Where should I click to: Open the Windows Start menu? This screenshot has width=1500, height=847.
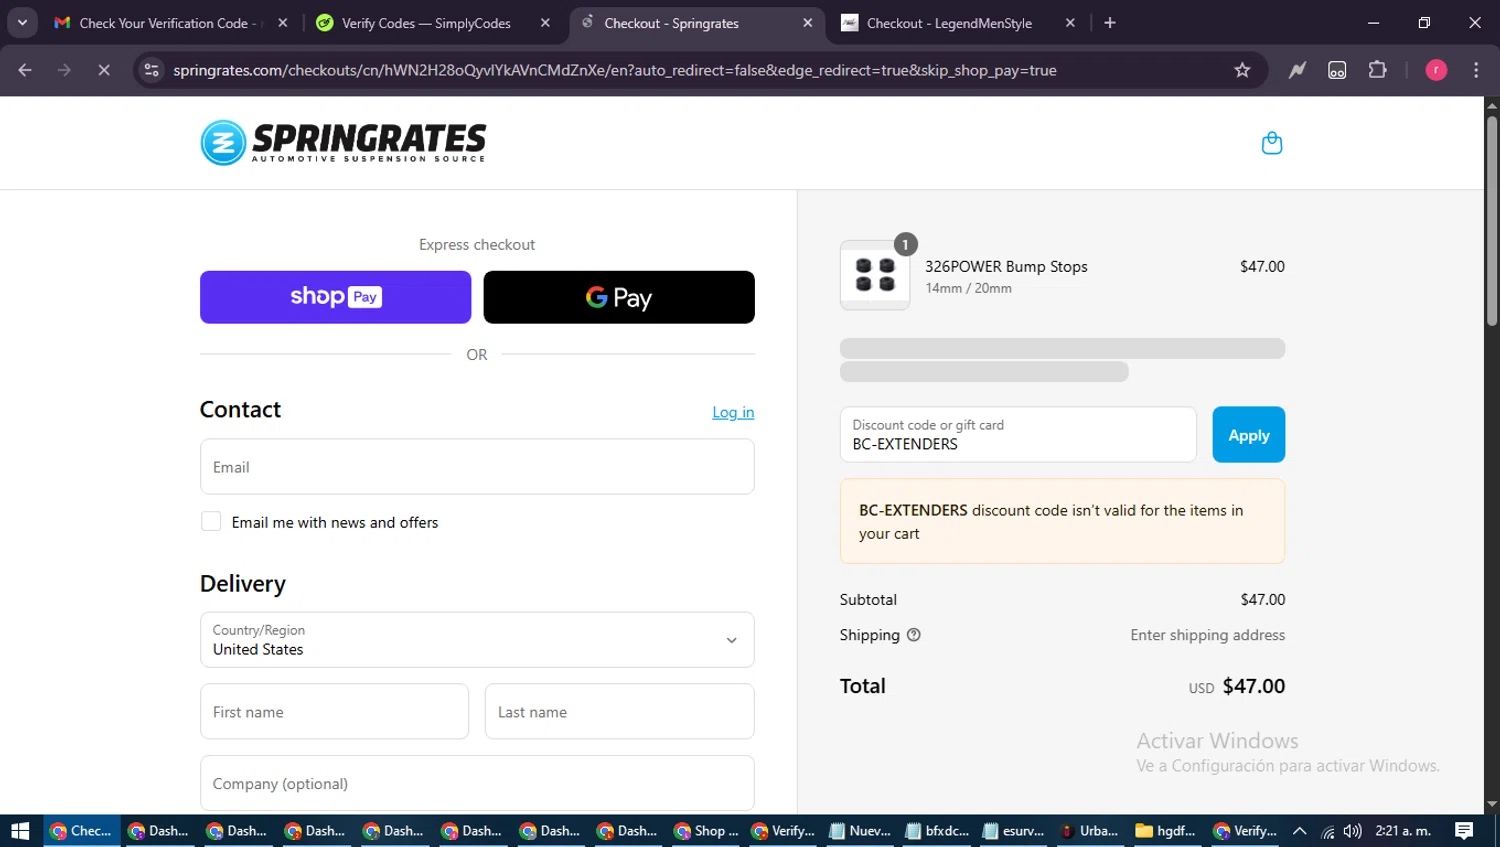point(20,831)
